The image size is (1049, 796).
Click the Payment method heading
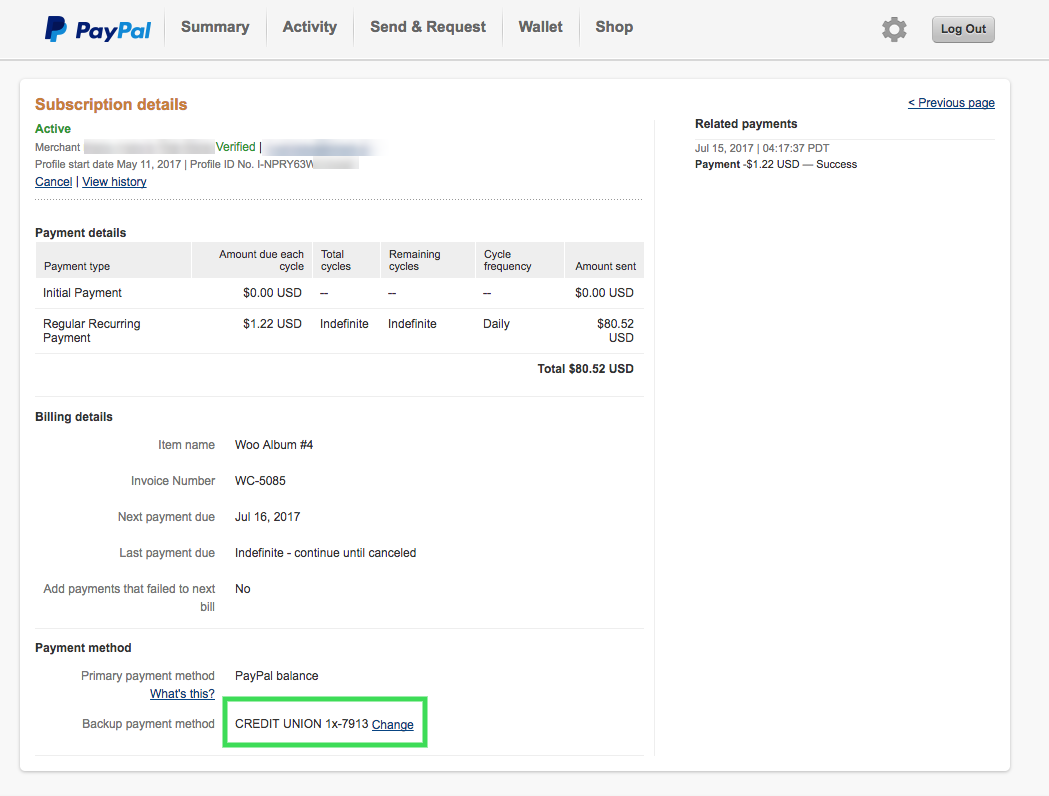tap(83, 648)
